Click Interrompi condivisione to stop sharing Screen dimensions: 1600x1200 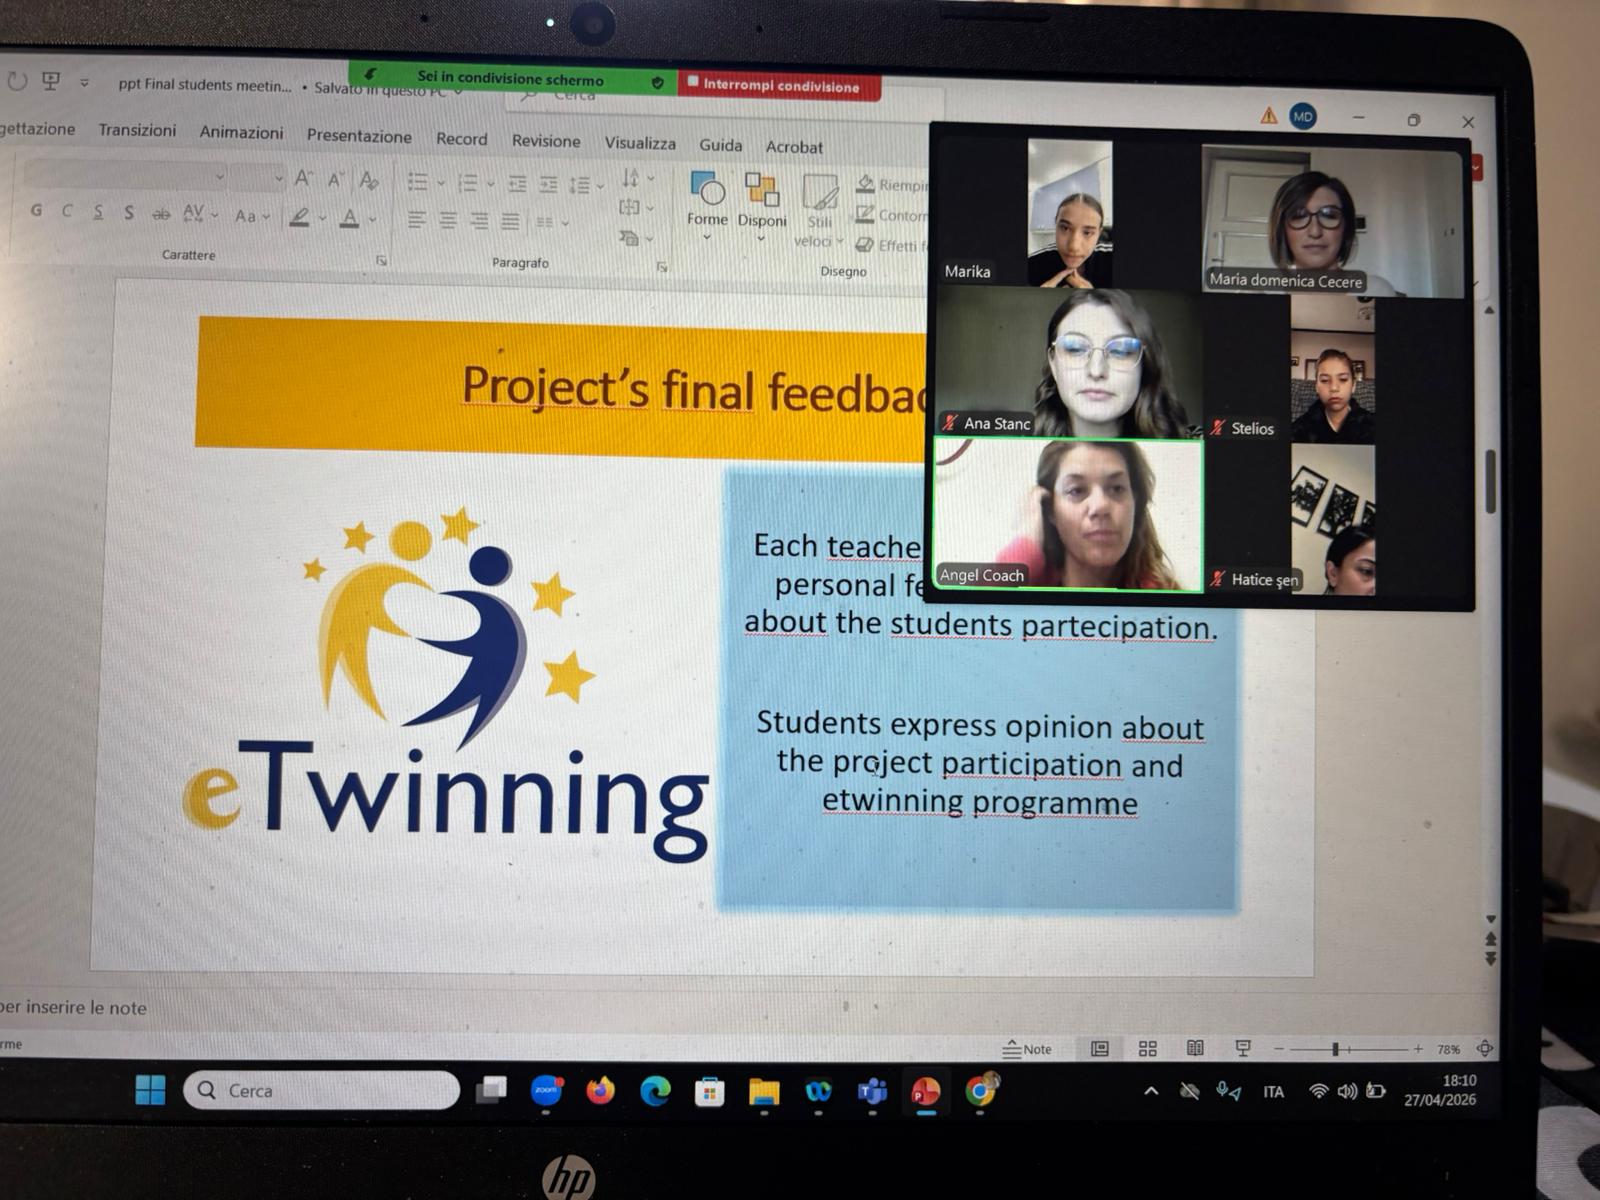tap(780, 86)
